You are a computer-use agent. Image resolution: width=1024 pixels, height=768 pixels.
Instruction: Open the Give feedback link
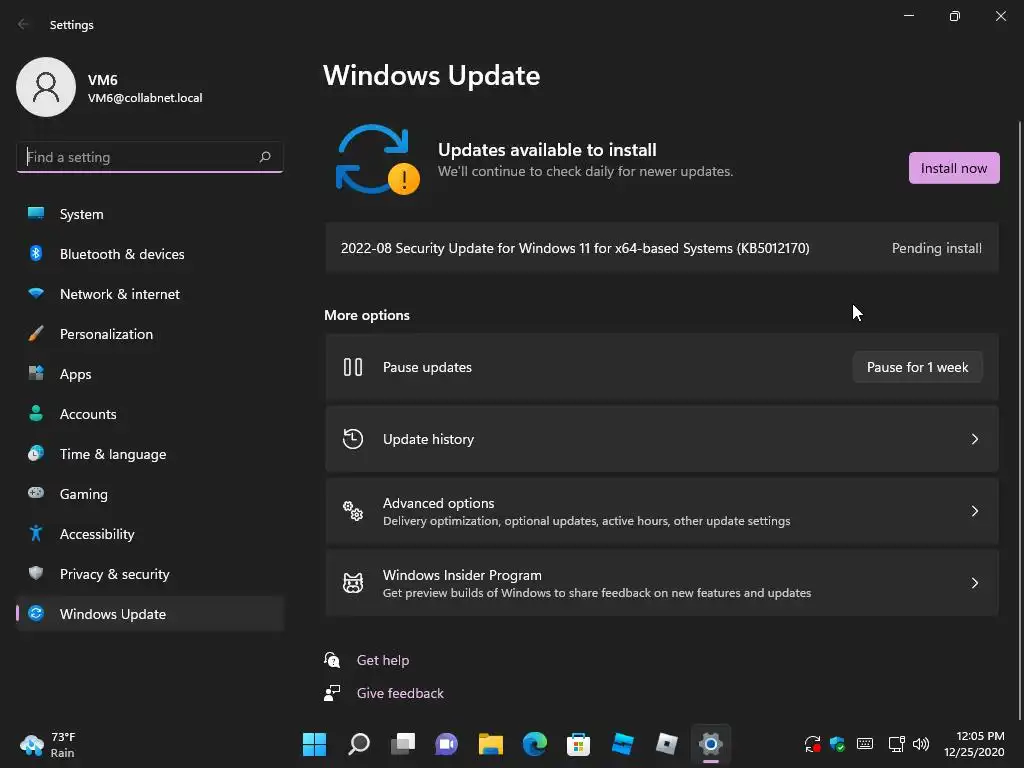[x=400, y=693]
